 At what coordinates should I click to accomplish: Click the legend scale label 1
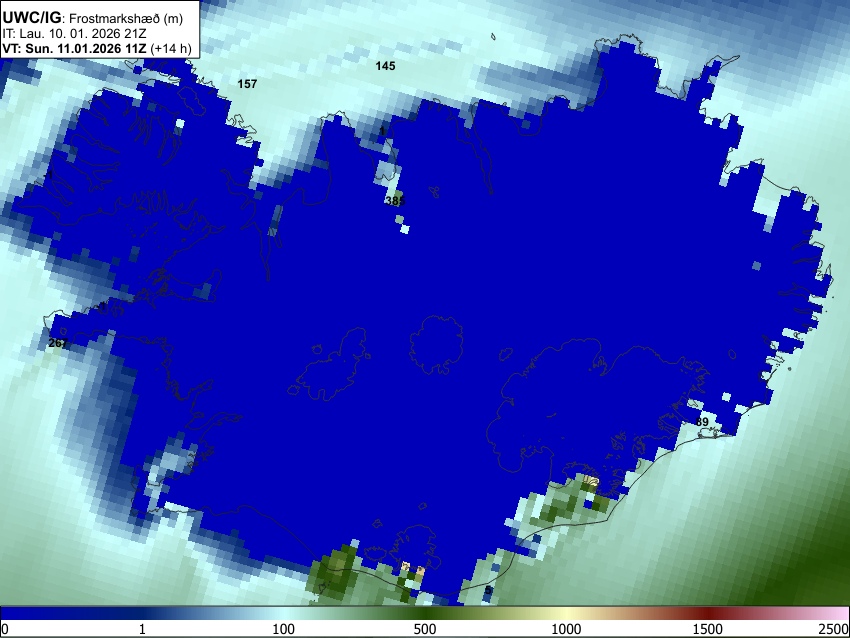(142, 629)
